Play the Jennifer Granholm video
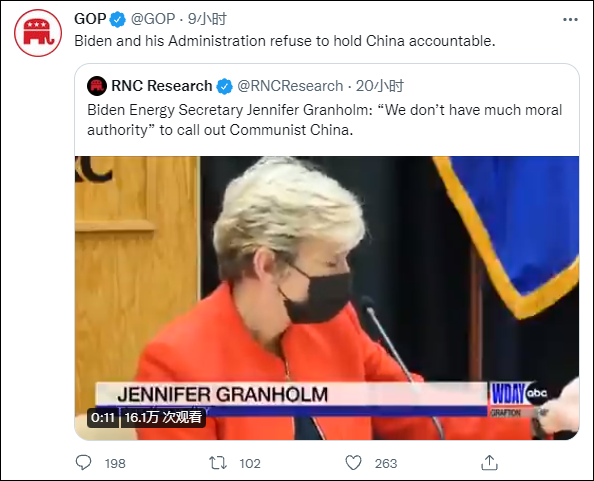Image resolution: width=594 pixels, height=481 pixels. click(327, 298)
